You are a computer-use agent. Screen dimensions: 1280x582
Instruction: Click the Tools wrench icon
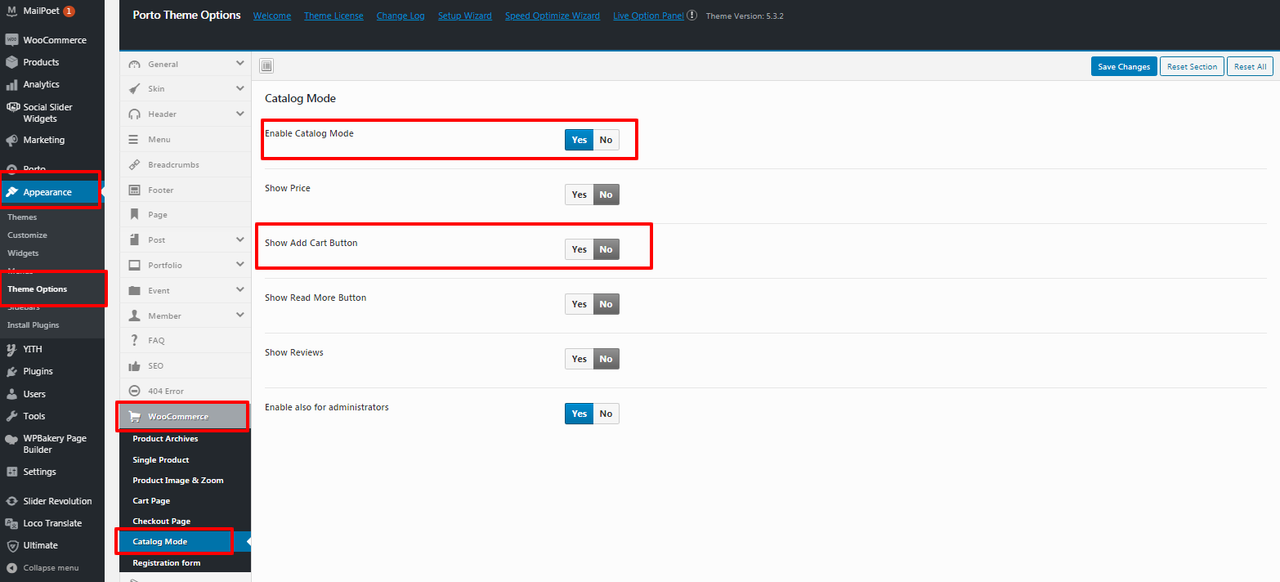tap(12, 416)
